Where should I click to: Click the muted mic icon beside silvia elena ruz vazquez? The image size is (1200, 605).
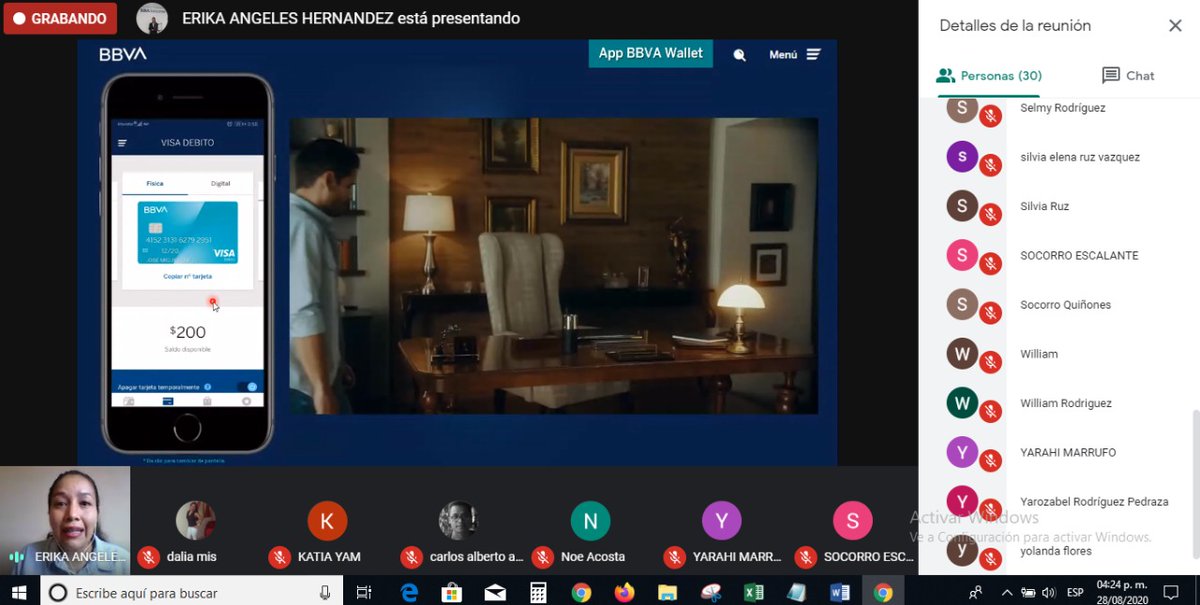[990, 165]
